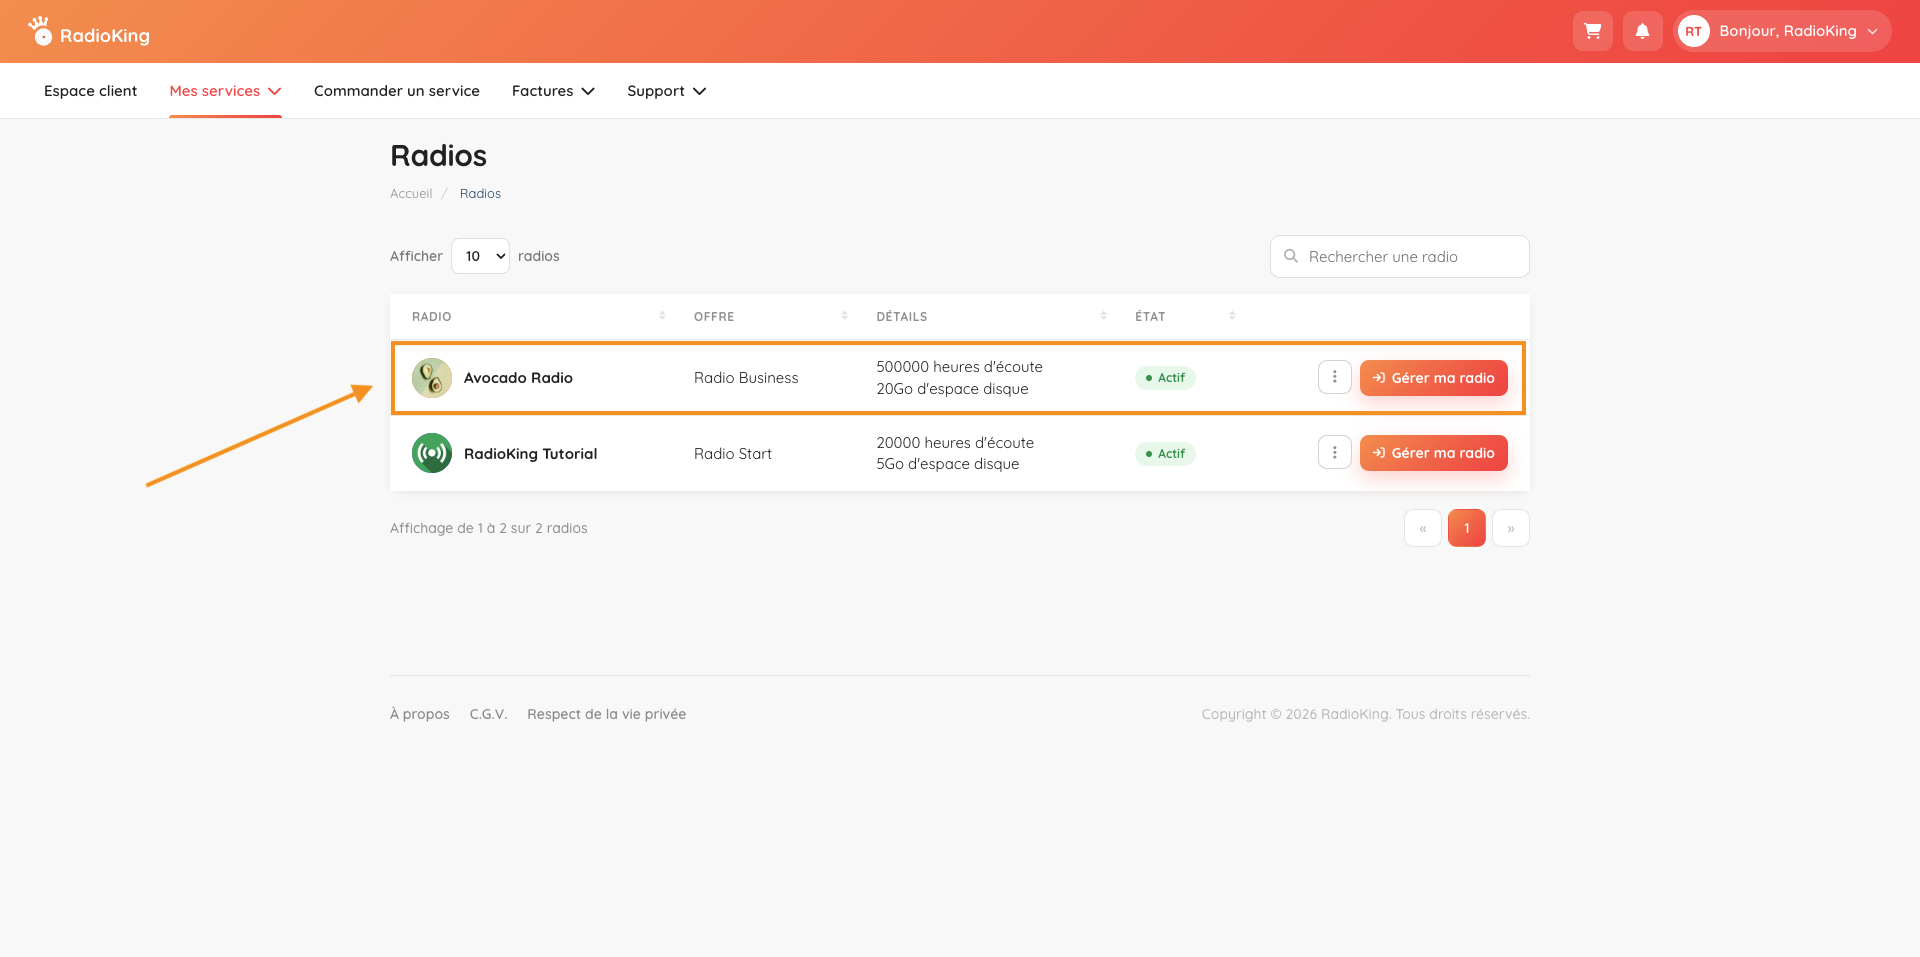Click the Radio Business offer cell
This screenshot has width=1920, height=957.
click(x=746, y=378)
